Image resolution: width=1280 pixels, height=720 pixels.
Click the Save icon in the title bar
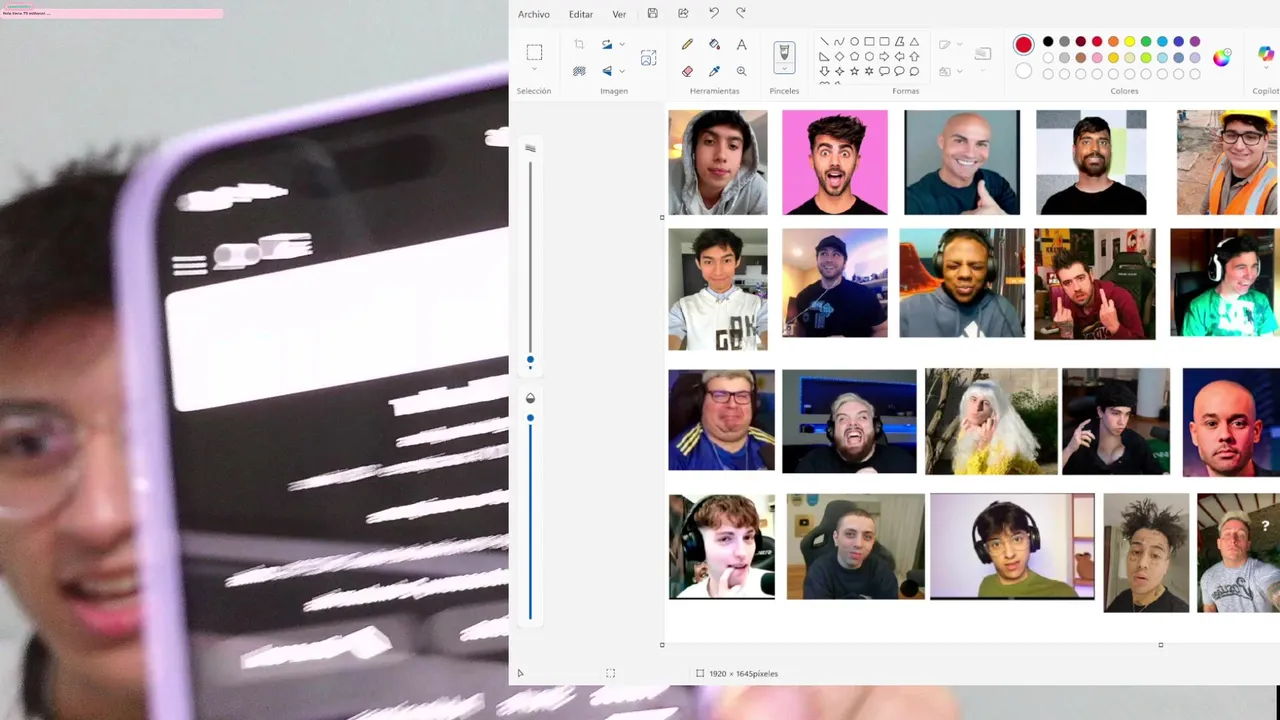tap(653, 13)
